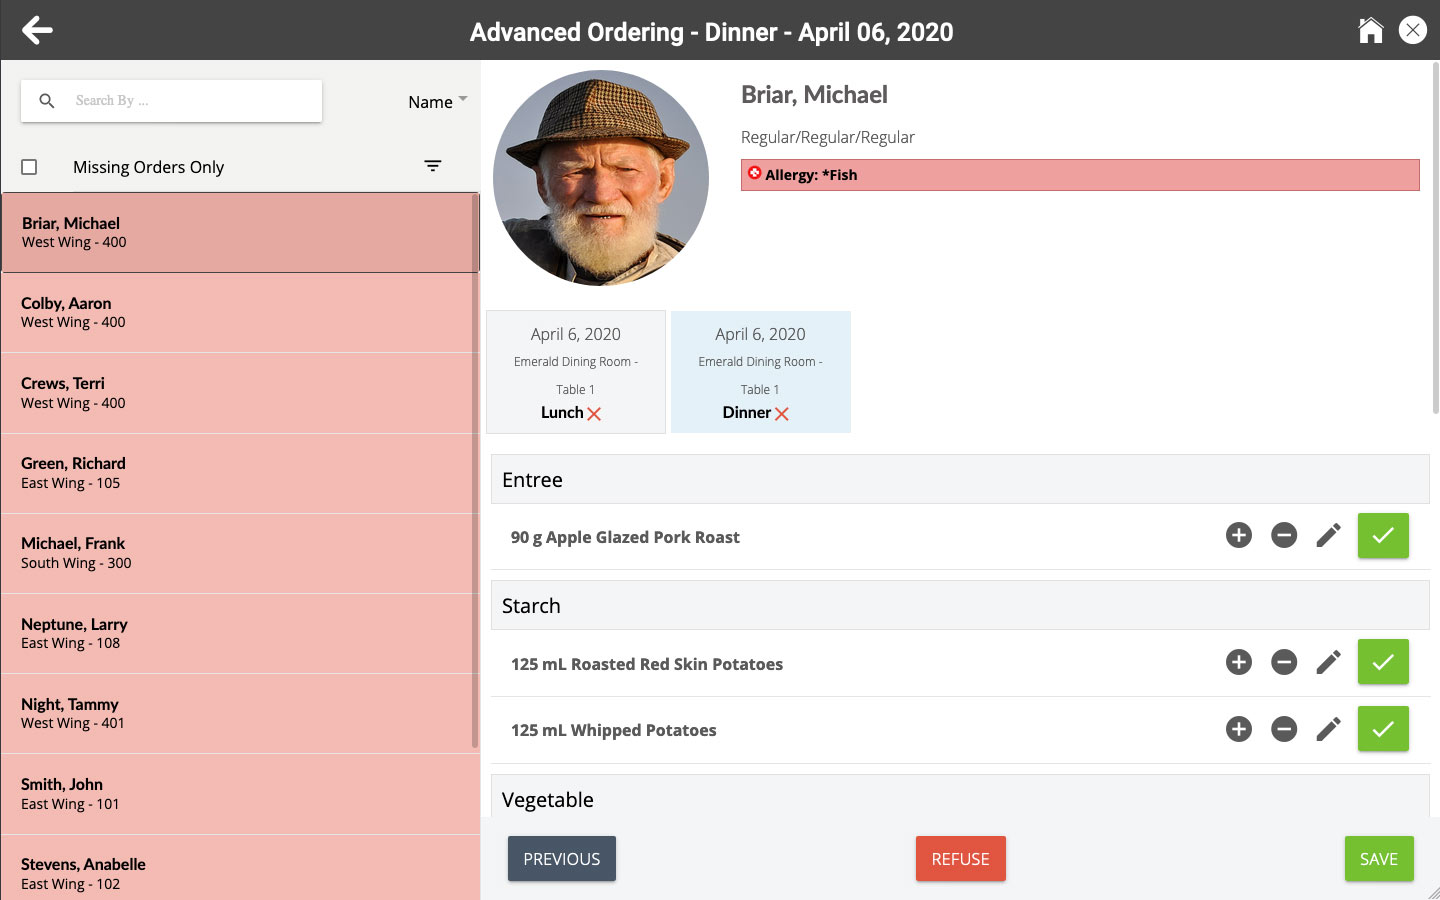The height and width of the screenshot is (900, 1440).
Task: Add a serving of Apple Glazed Pork Roast
Action: click(1238, 536)
